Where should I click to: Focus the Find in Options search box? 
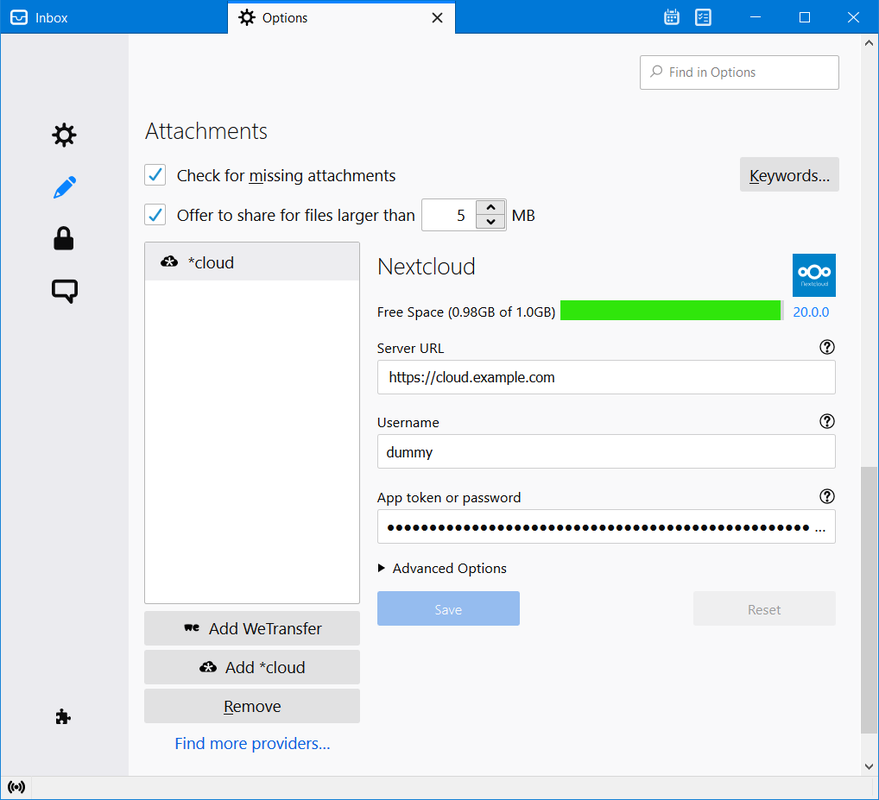[739, 72]
